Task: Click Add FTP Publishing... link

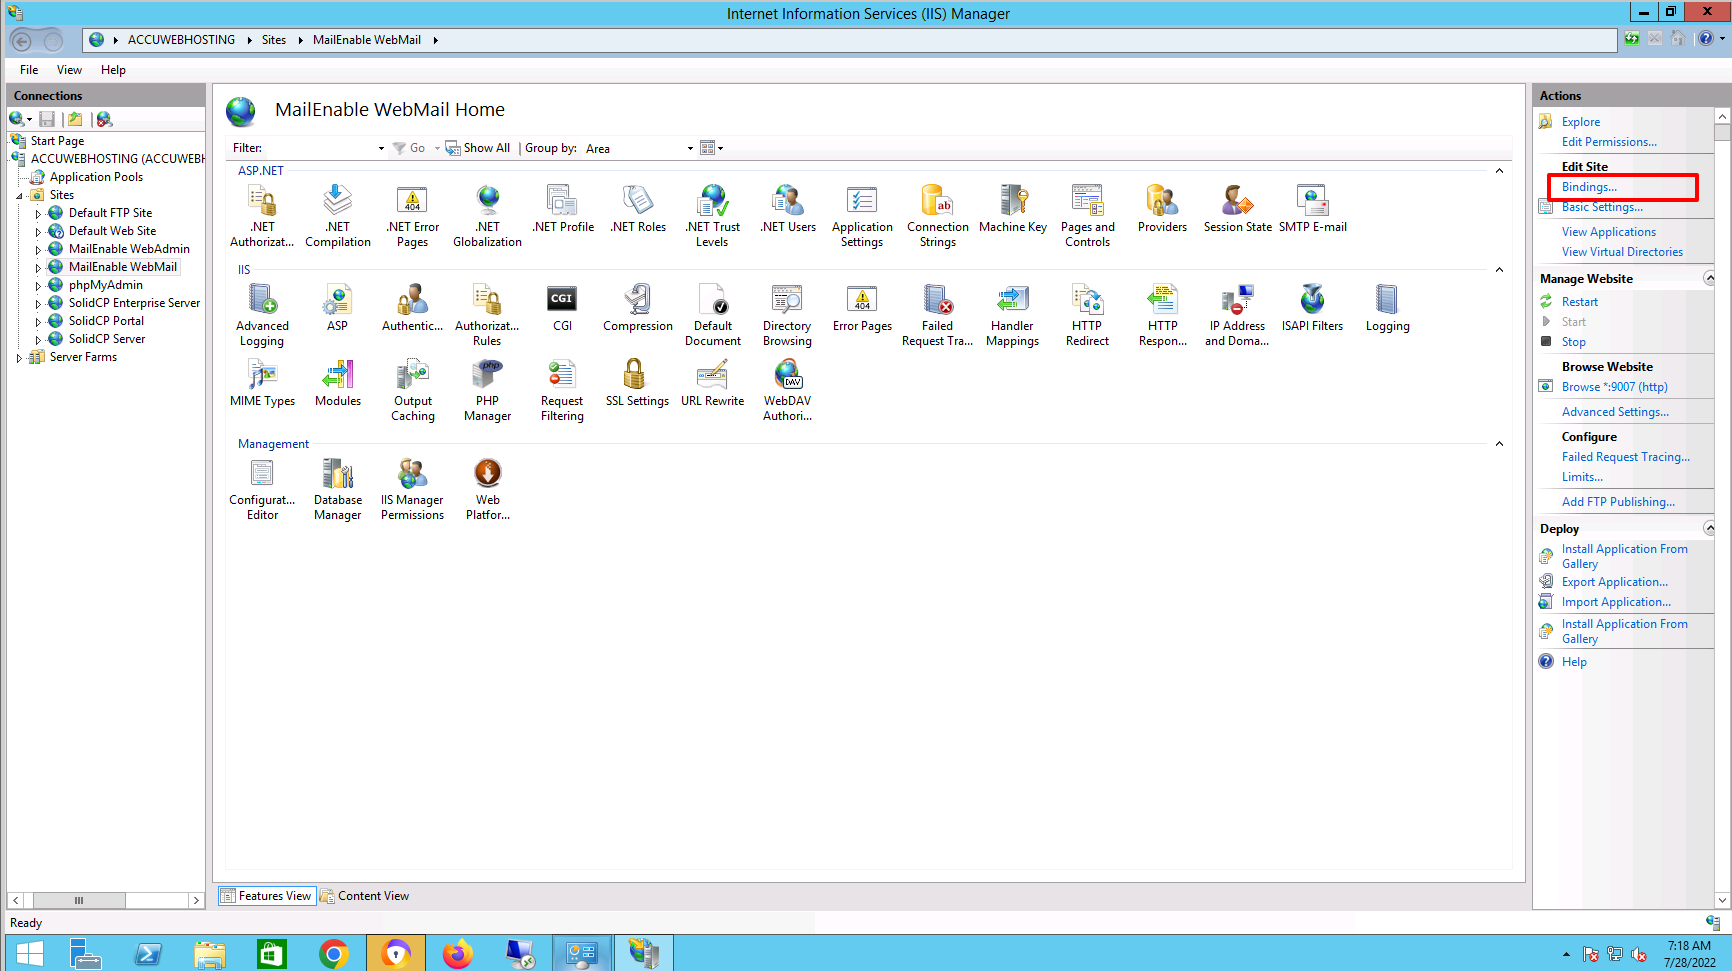Action: (1618, 502)
